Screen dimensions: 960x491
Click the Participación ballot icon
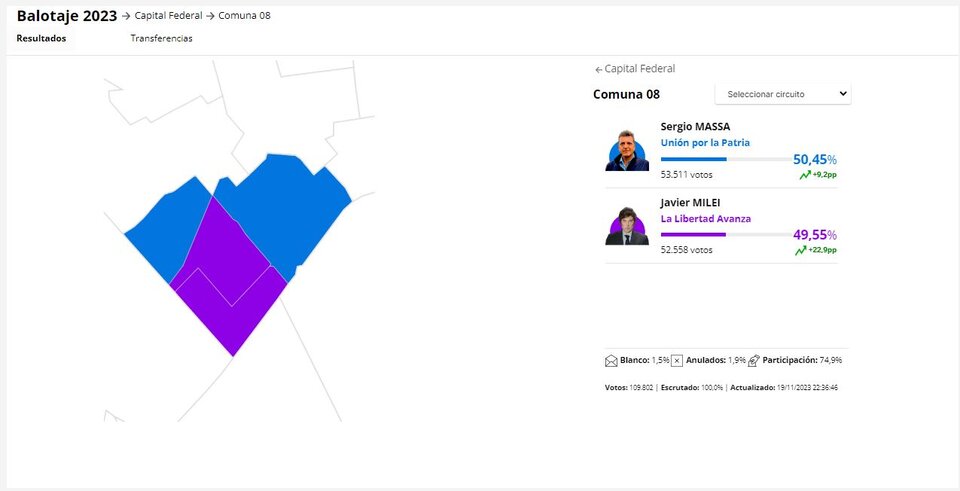[754, 361]
